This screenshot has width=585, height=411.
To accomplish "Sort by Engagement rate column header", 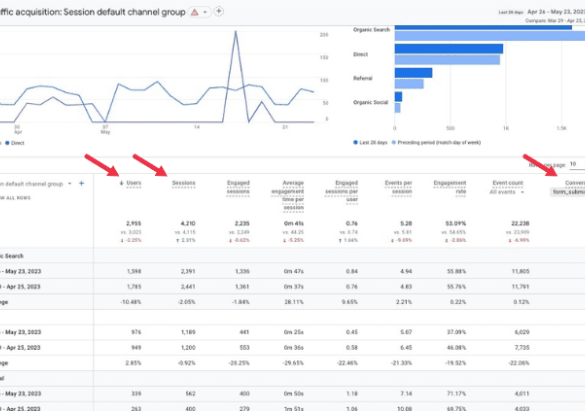I will pyautogui.click(x=450, y=187).
